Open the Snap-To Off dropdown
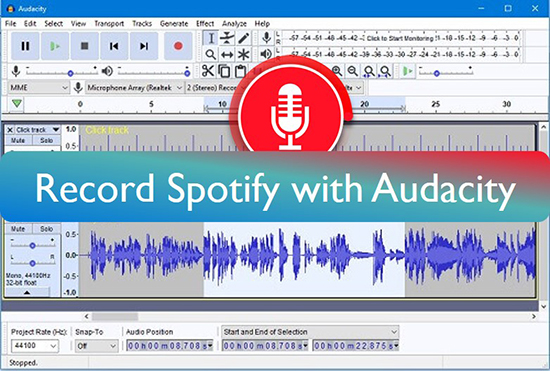Screen dimensions: 550x371 click(x=96, y=346)
